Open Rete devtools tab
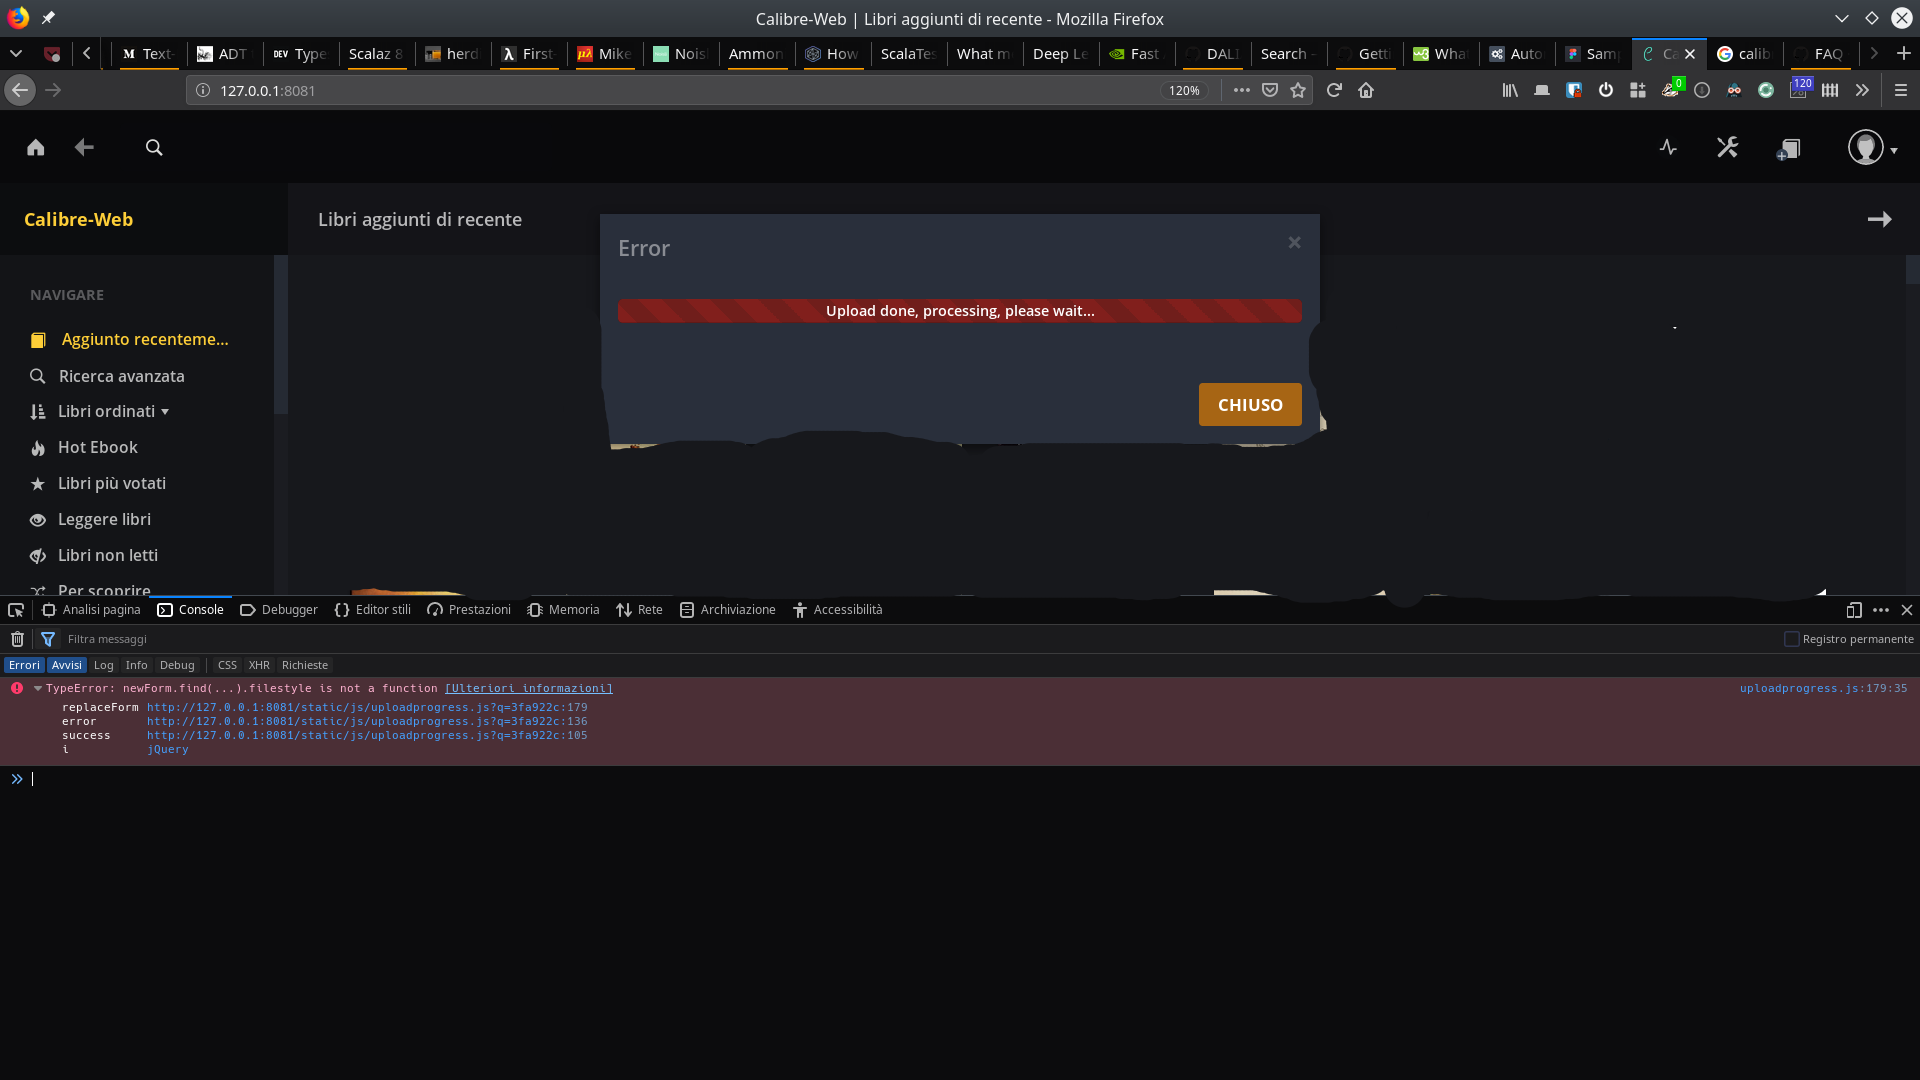This screenshot has width=1920, height=1080. [640, 610]
